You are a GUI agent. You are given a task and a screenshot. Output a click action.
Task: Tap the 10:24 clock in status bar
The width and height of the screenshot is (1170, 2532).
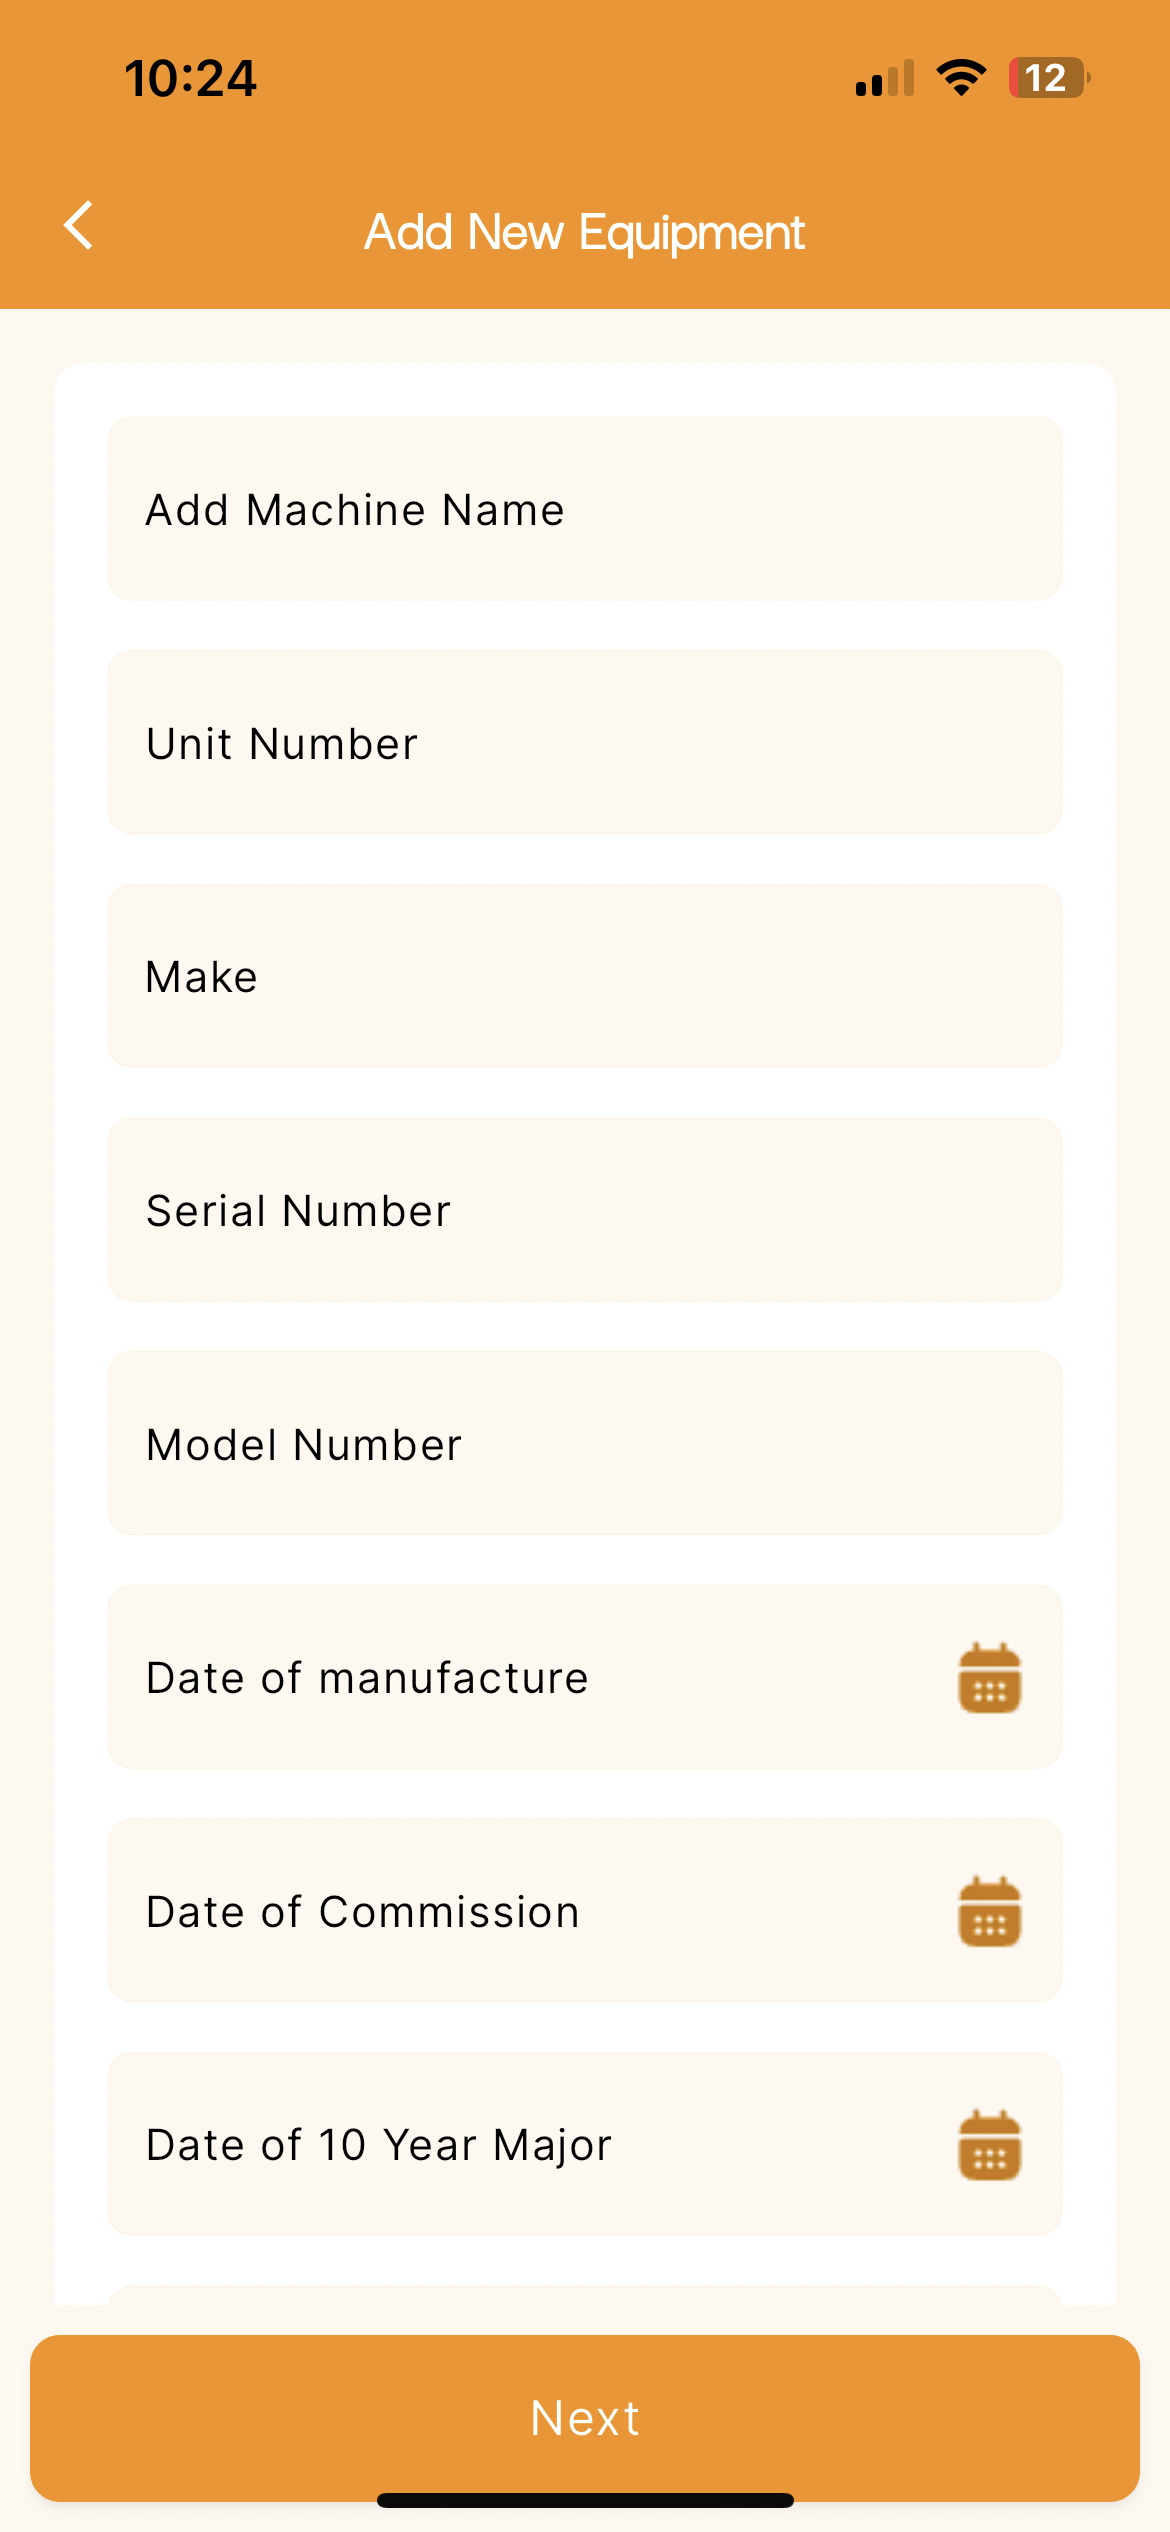click(x=190, y=78)
